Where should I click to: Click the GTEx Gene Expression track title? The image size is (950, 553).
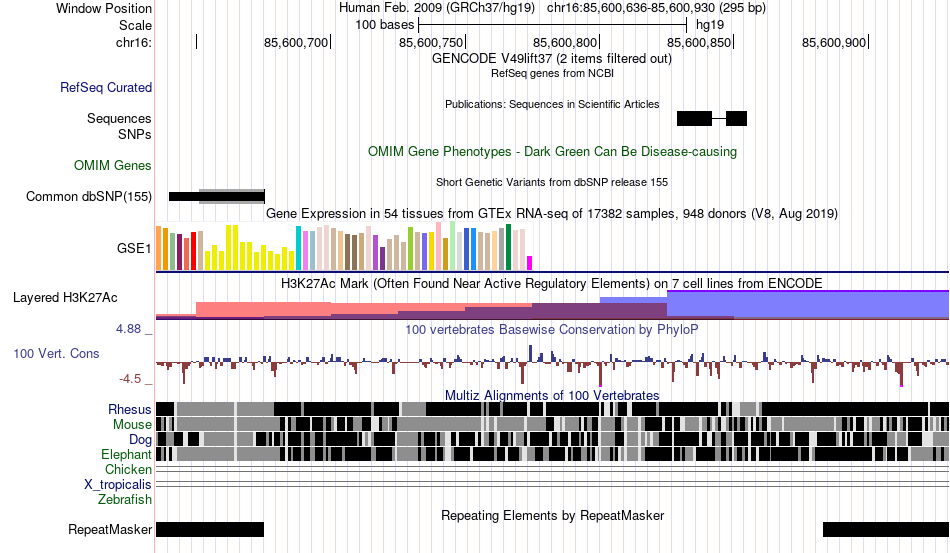(x=552, y=213)
